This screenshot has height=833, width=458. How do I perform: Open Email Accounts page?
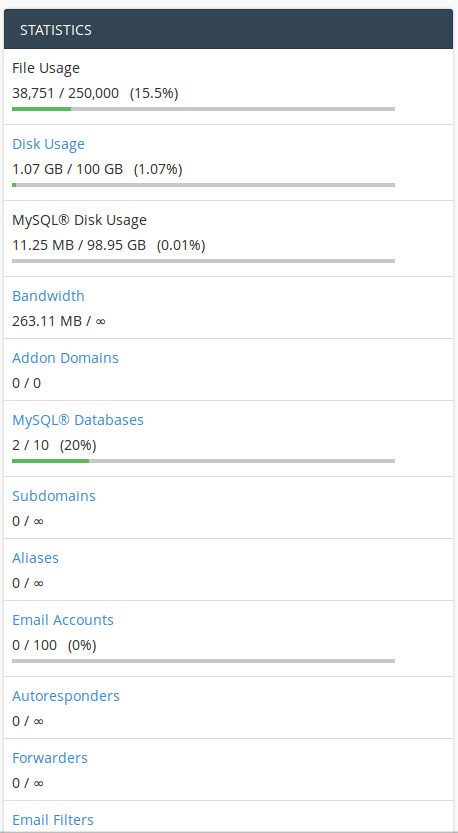tap(63, 620)
